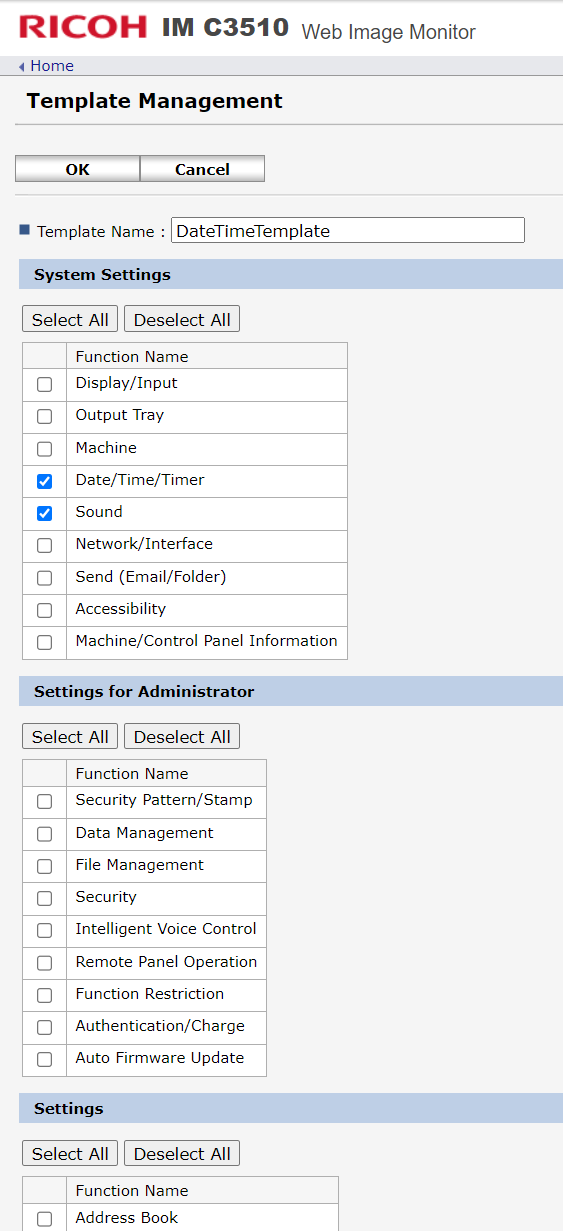Enable the Display/Input checkbox
This screenshot has width=563, height=1231.
tap(44, 384)
